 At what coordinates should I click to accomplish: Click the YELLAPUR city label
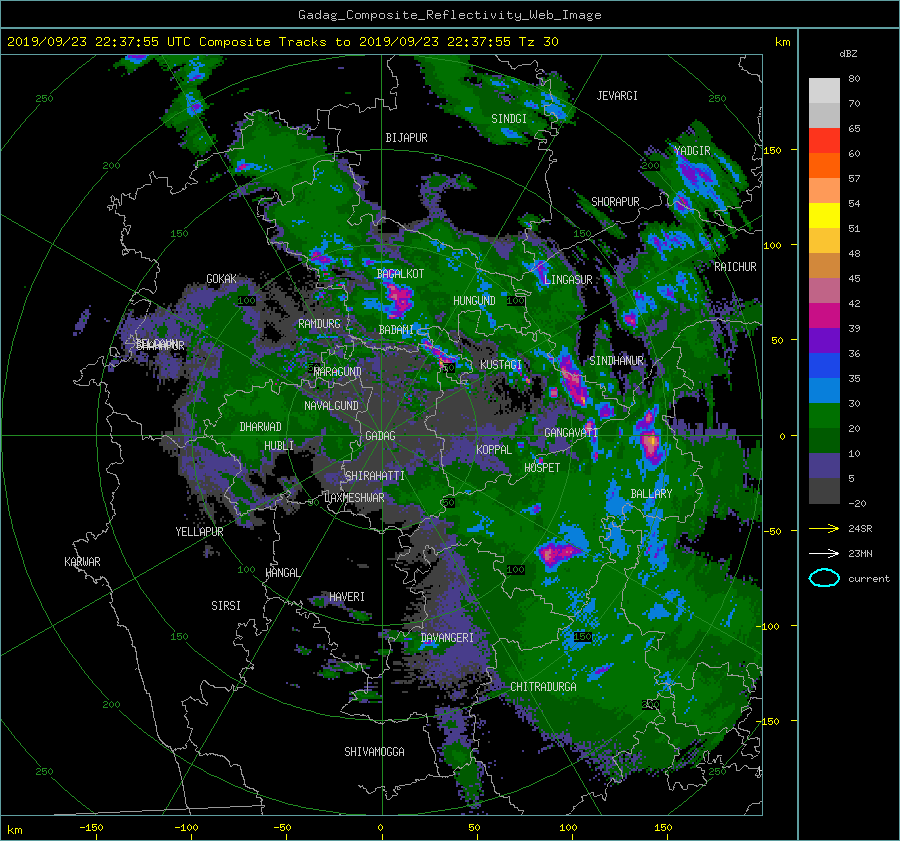tap(199, 532)
